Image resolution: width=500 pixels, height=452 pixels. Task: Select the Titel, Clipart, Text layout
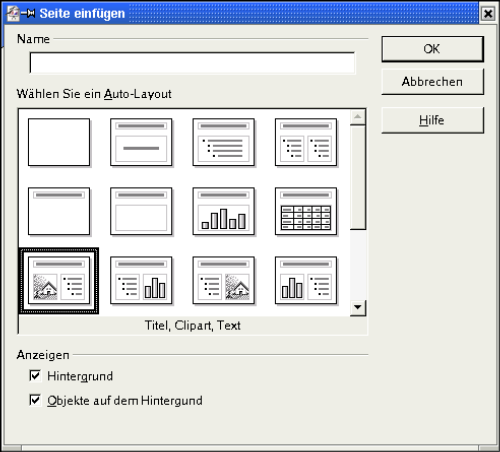pos(59,280)
